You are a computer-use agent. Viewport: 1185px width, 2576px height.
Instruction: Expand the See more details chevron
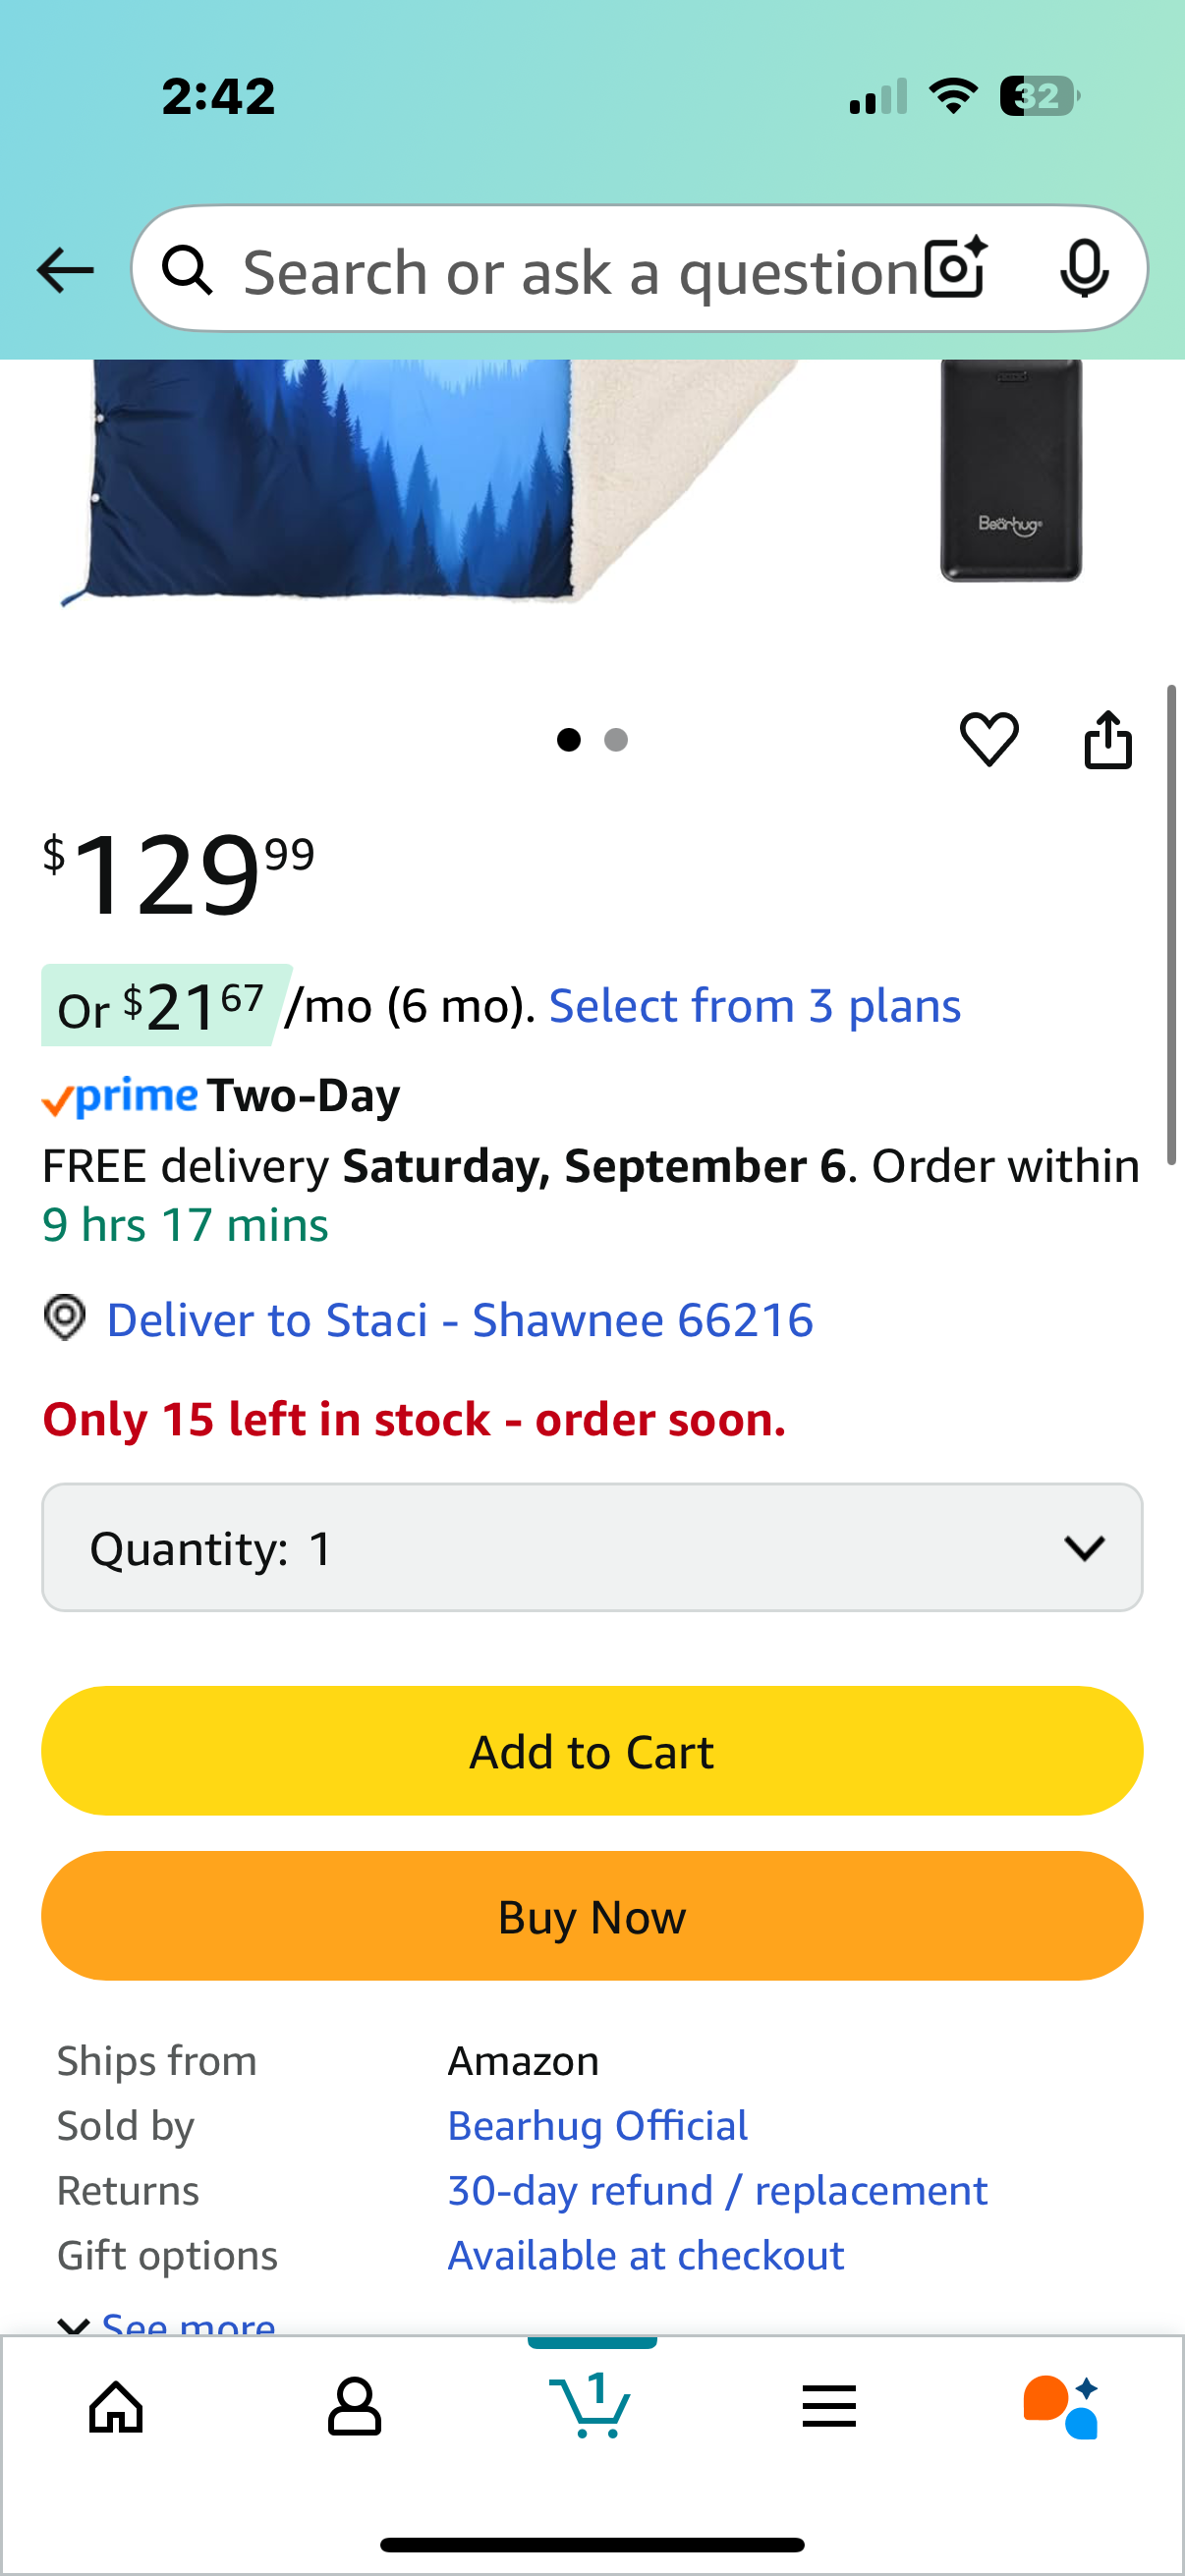pos(73,2325)
